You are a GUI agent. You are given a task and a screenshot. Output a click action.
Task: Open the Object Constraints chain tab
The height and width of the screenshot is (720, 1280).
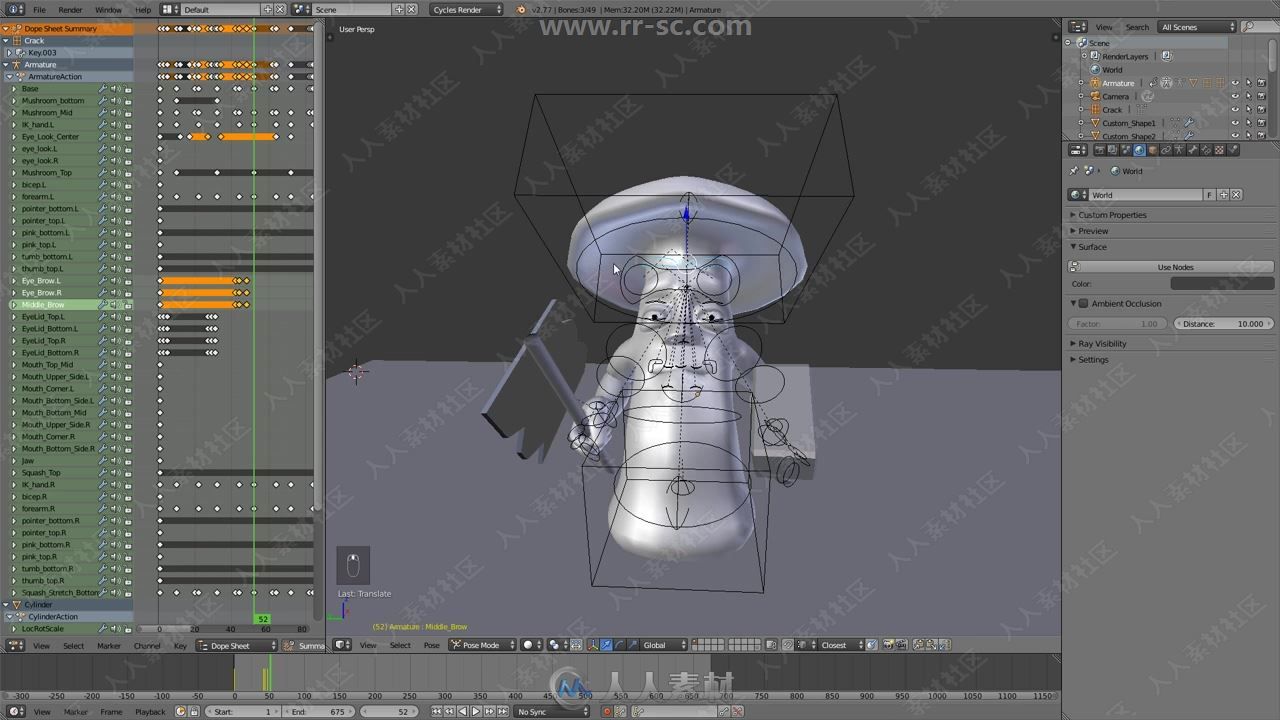[x=1166, y=150]
